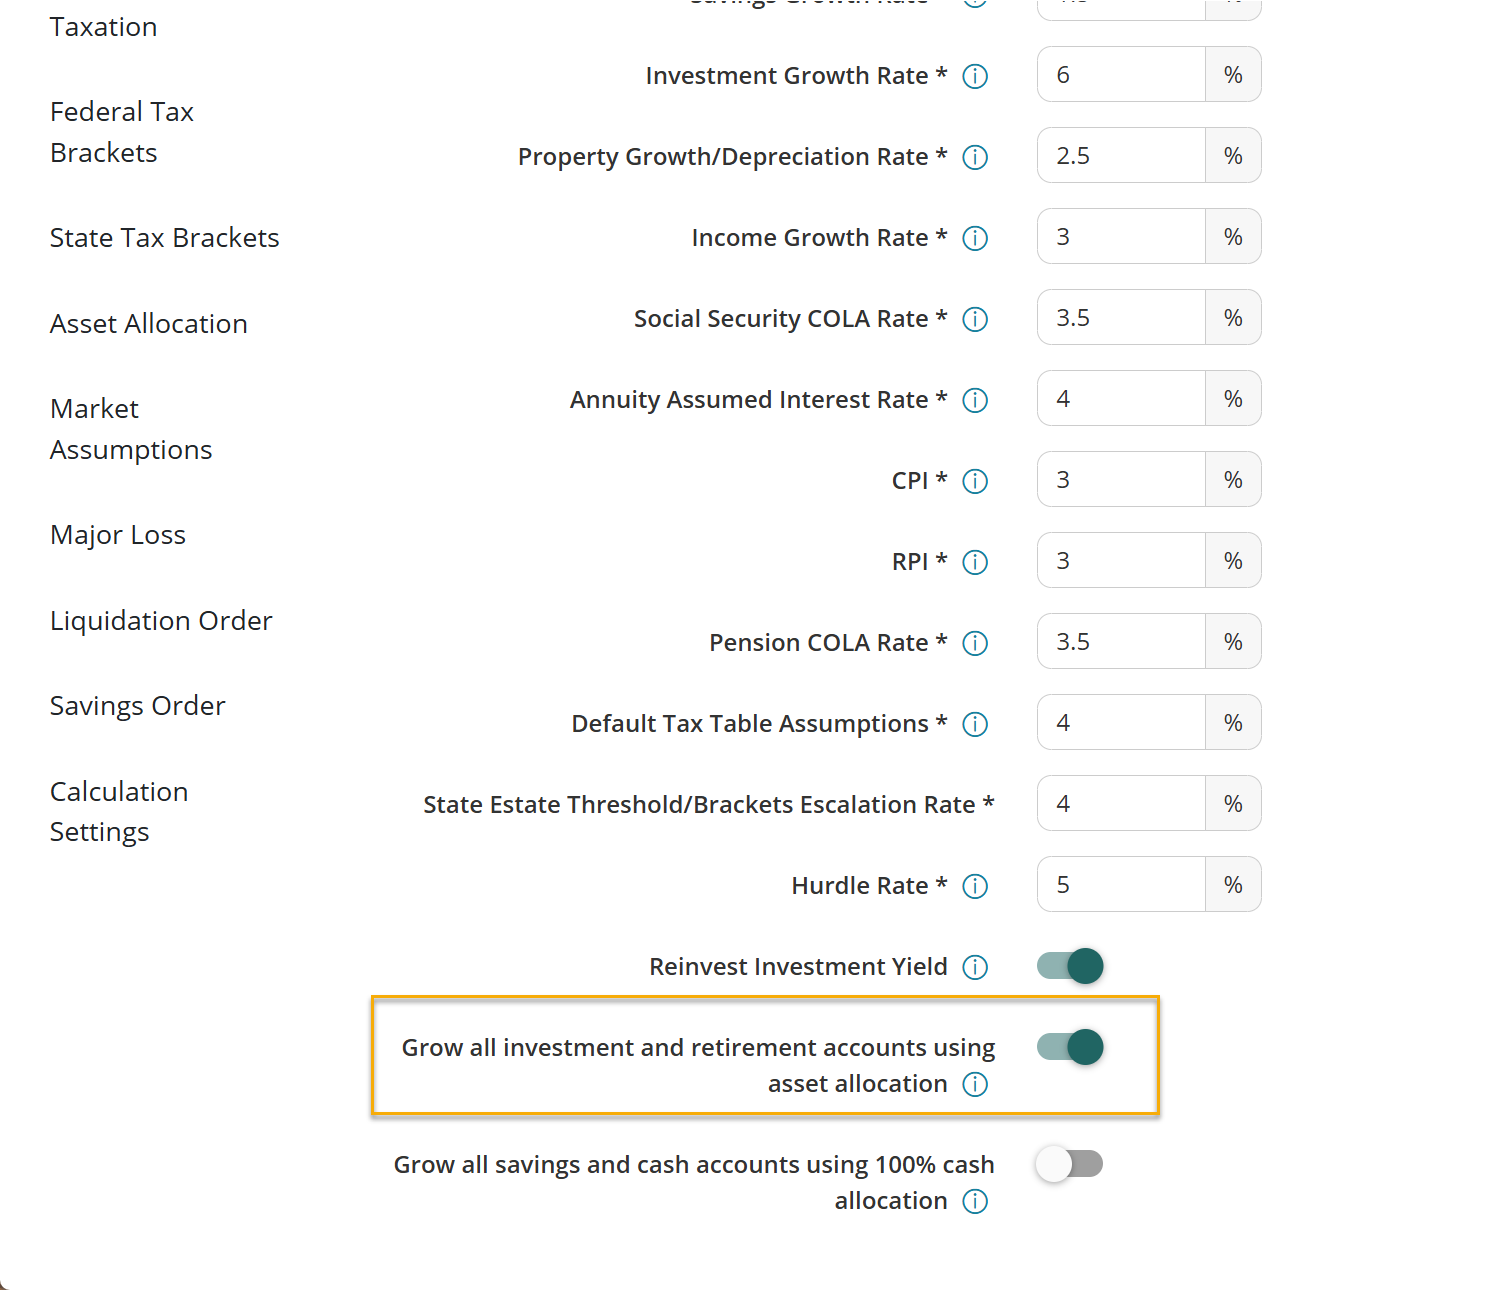
Task: Toggle grow investment accounts using asset allocation
Action: (x=1070, y=1047)
